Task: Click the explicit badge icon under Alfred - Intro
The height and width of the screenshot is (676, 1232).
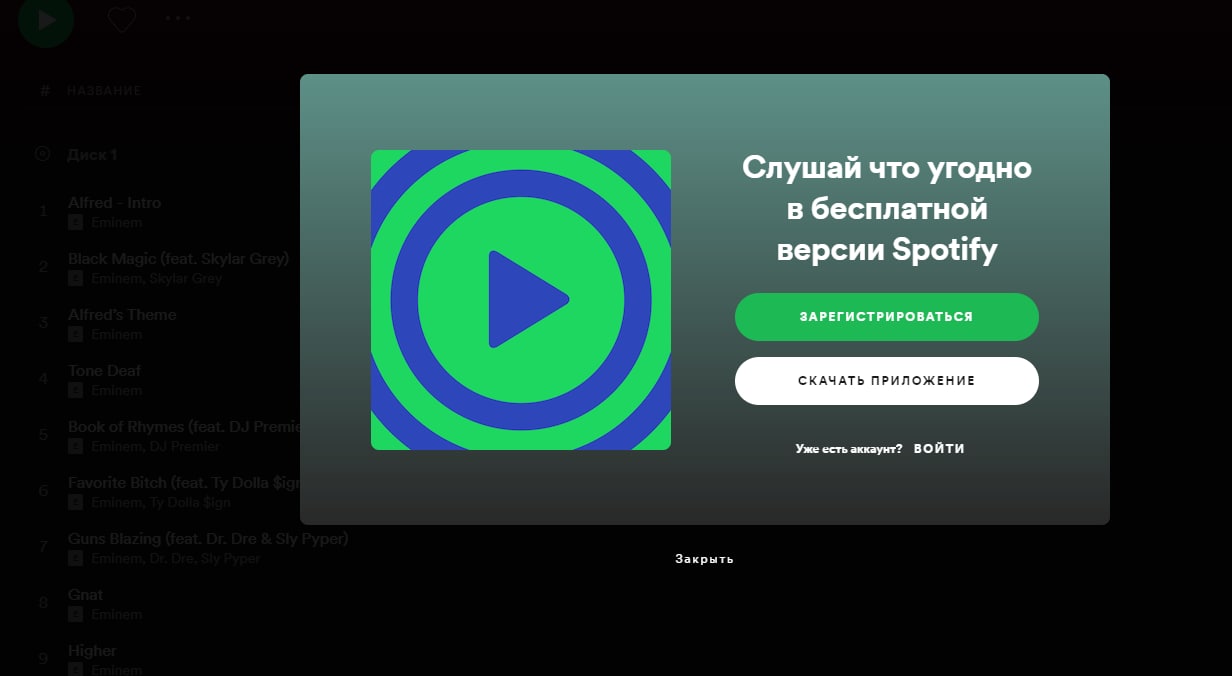Action: click(75, 222)
